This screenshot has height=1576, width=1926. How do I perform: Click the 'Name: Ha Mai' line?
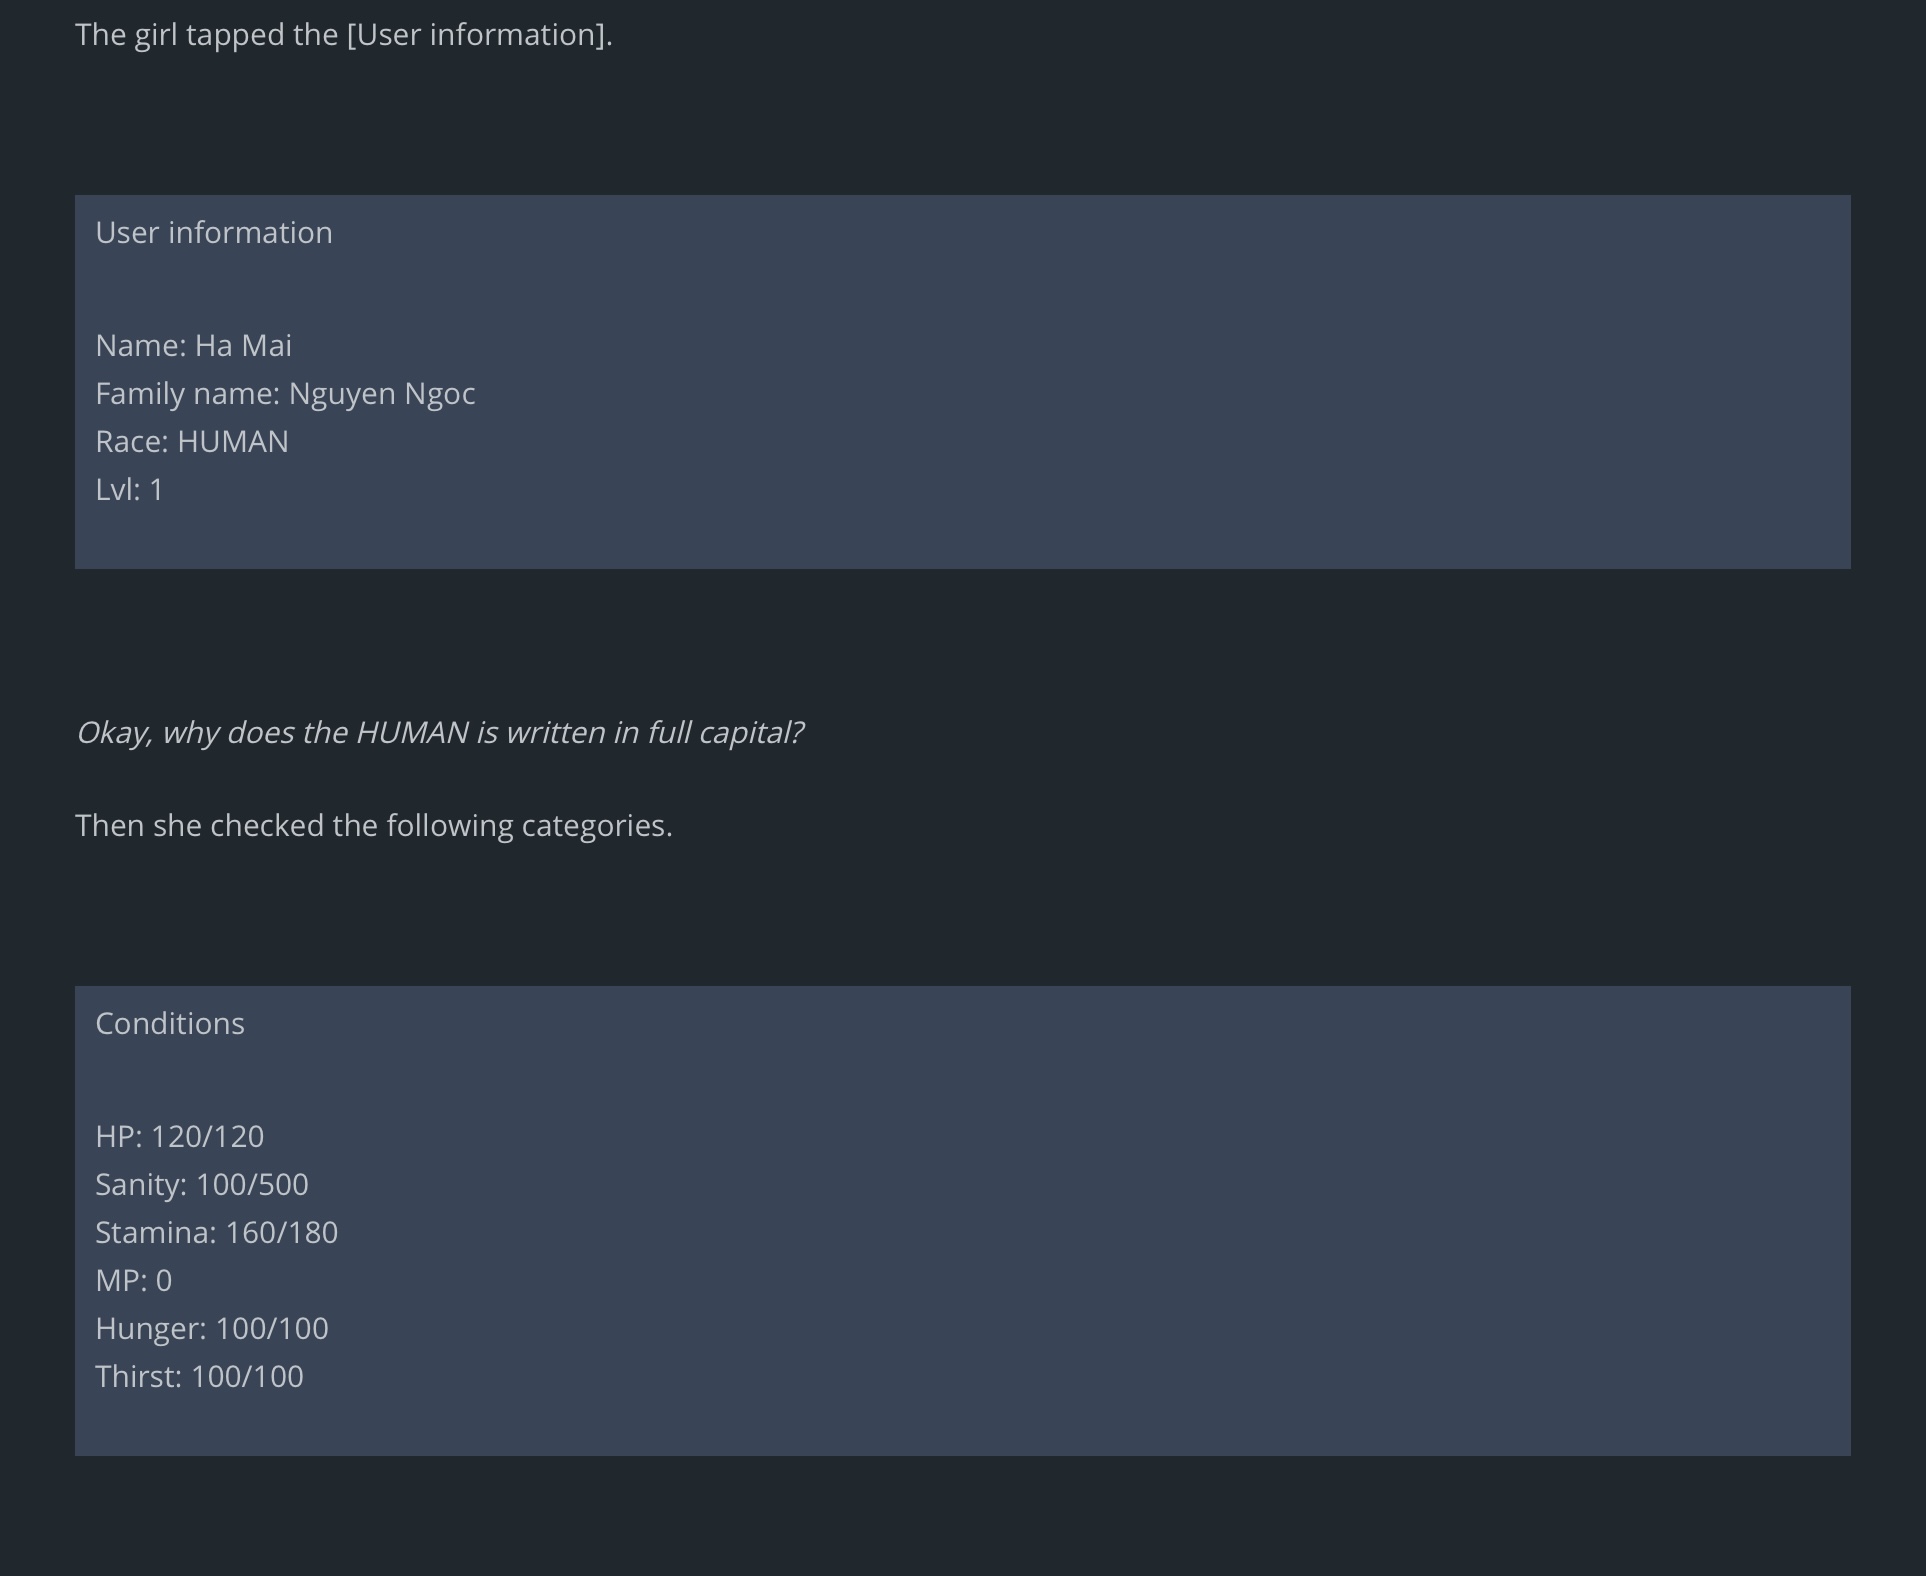[x=194, y=346]
